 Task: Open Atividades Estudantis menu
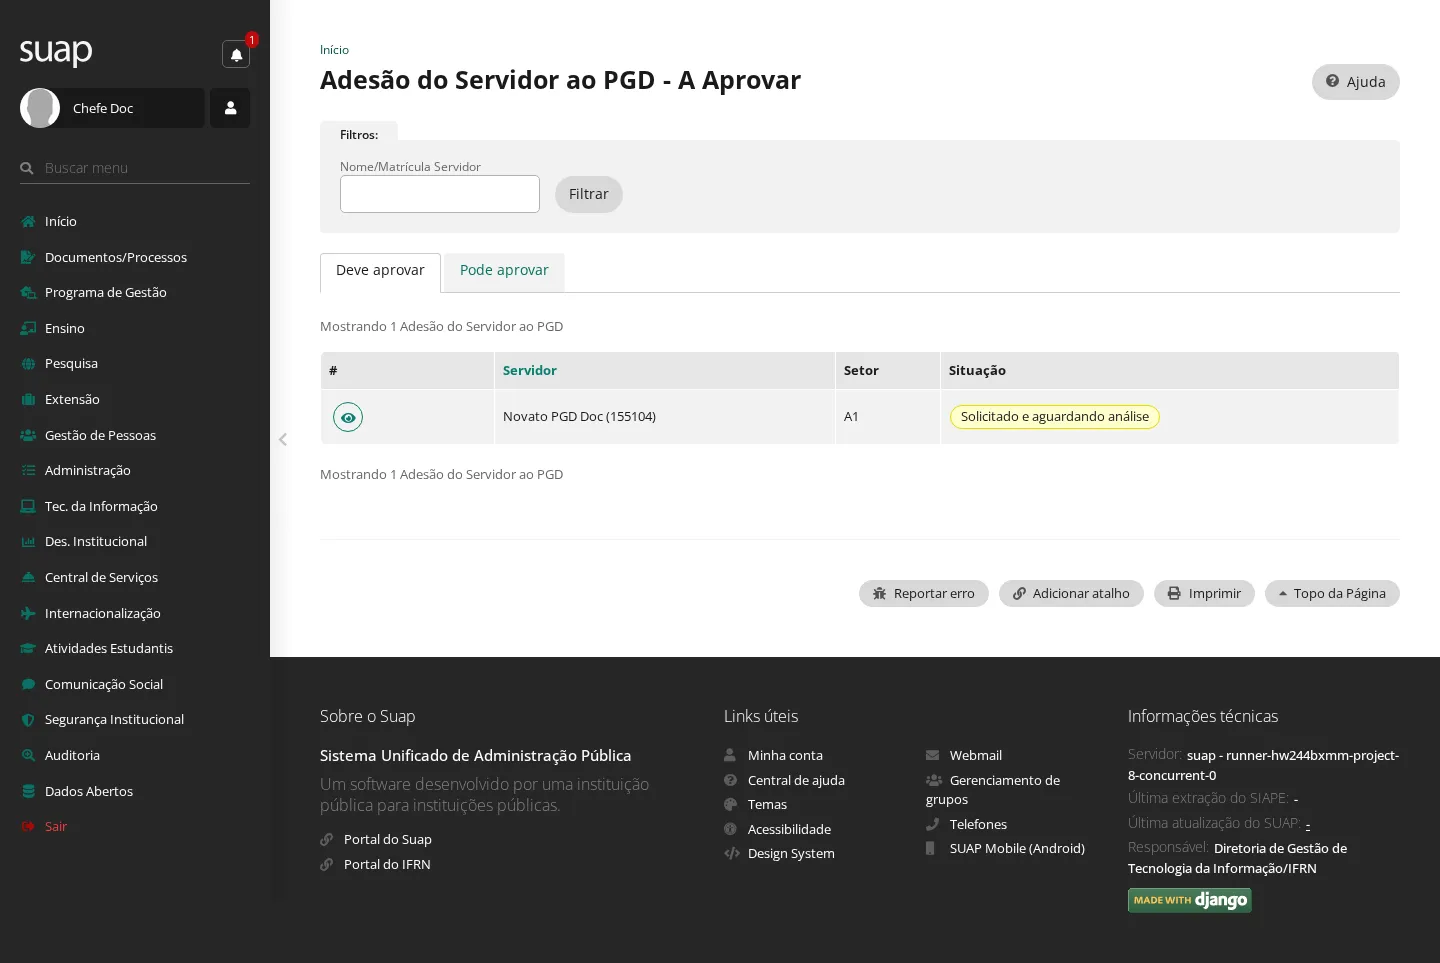(x=135, y=648)
